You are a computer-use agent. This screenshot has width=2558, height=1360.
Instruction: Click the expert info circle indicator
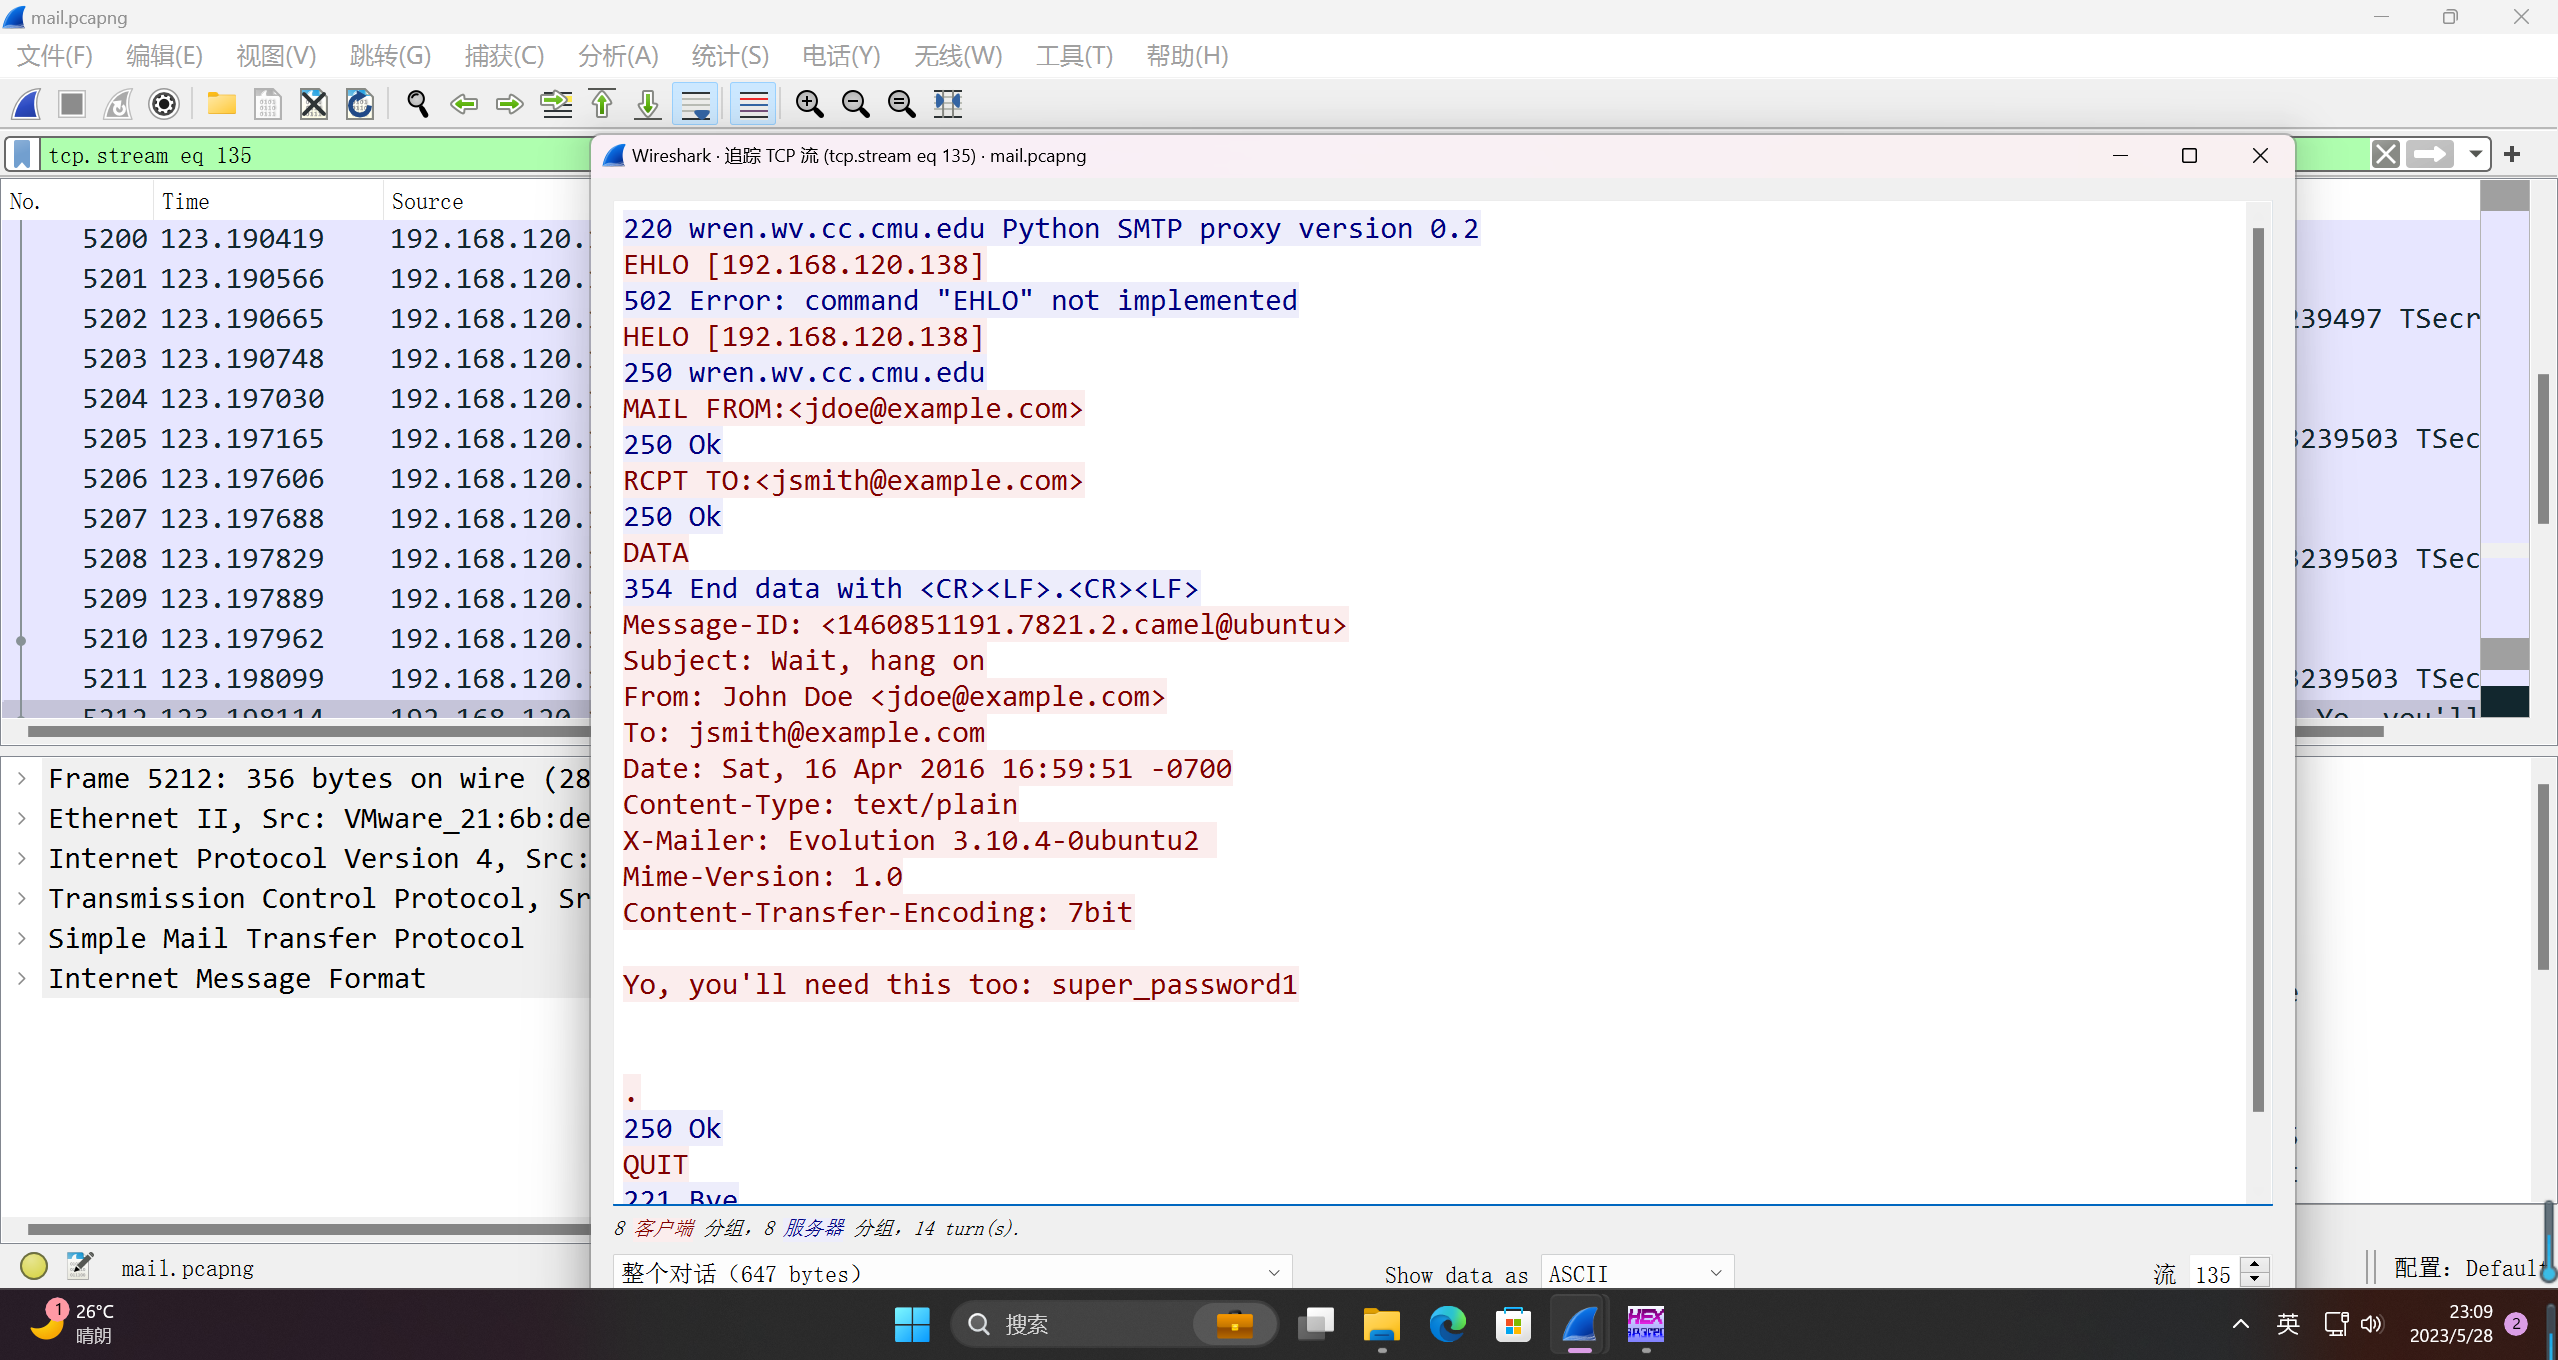tap(34, 1267)
